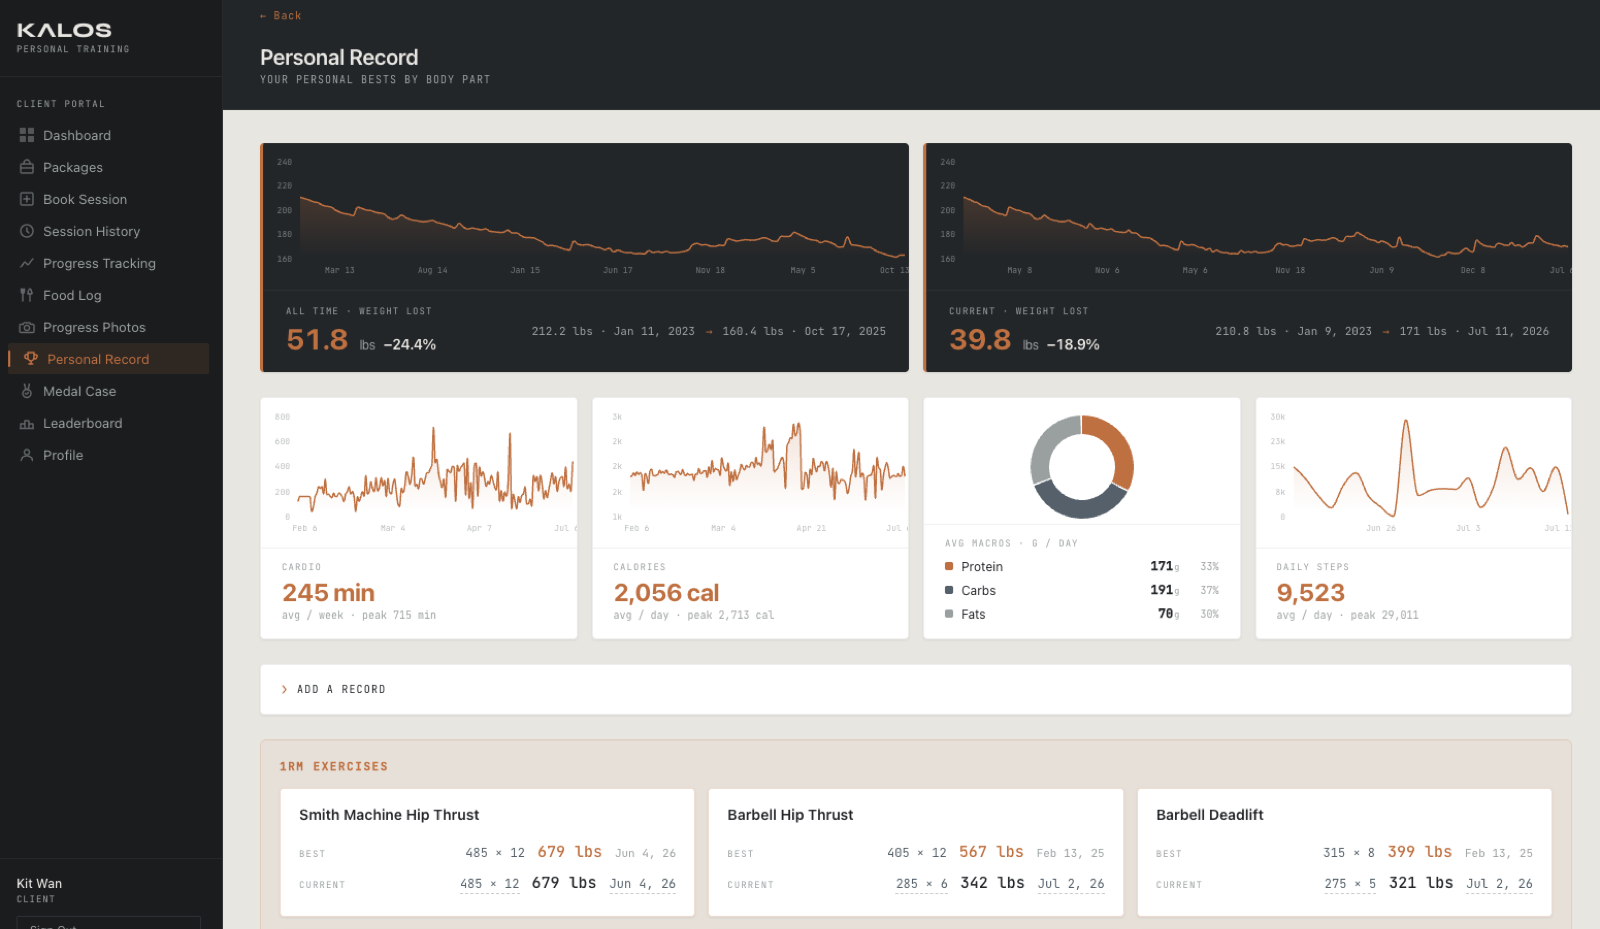
Task: Open the Dashboard menu item
Action: pyautogui.click(x=108, y=135)
